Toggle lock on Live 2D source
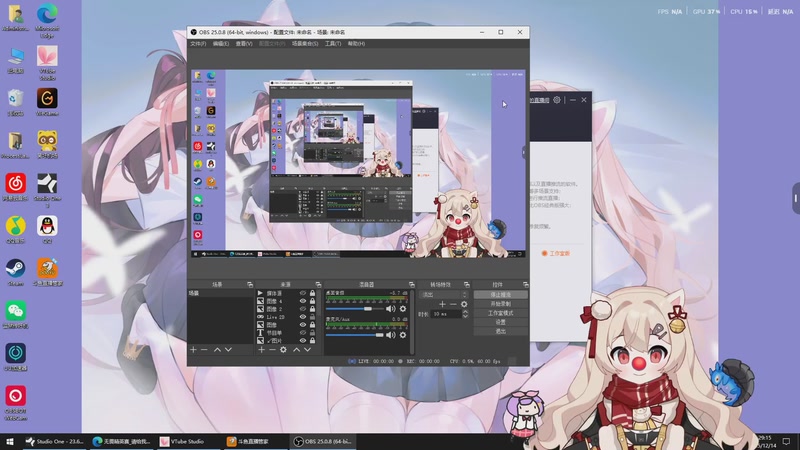 [x=312, y=317]
